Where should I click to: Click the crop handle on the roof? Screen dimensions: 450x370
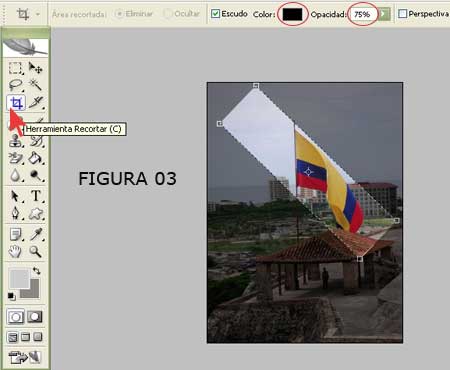pyautogui.click(x=360, y=258)
